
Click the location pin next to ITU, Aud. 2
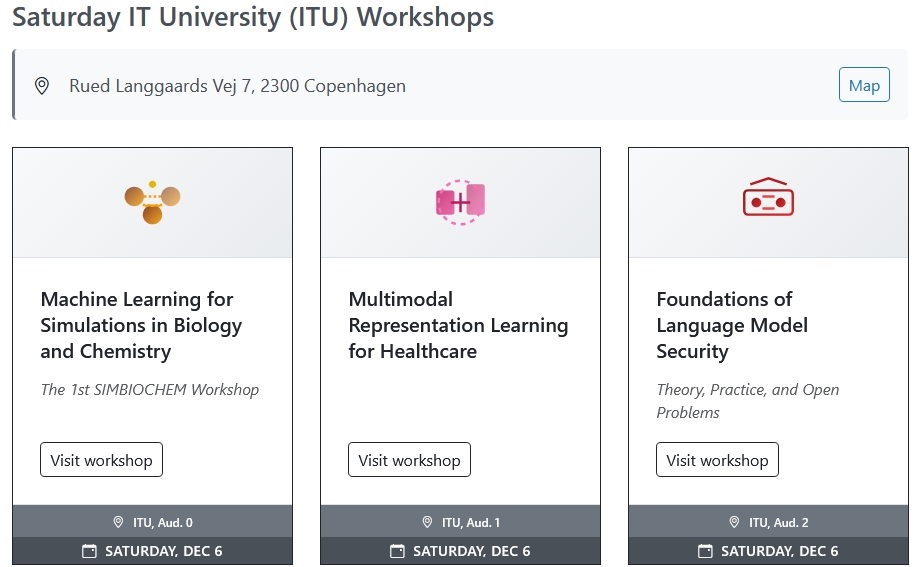735,522
